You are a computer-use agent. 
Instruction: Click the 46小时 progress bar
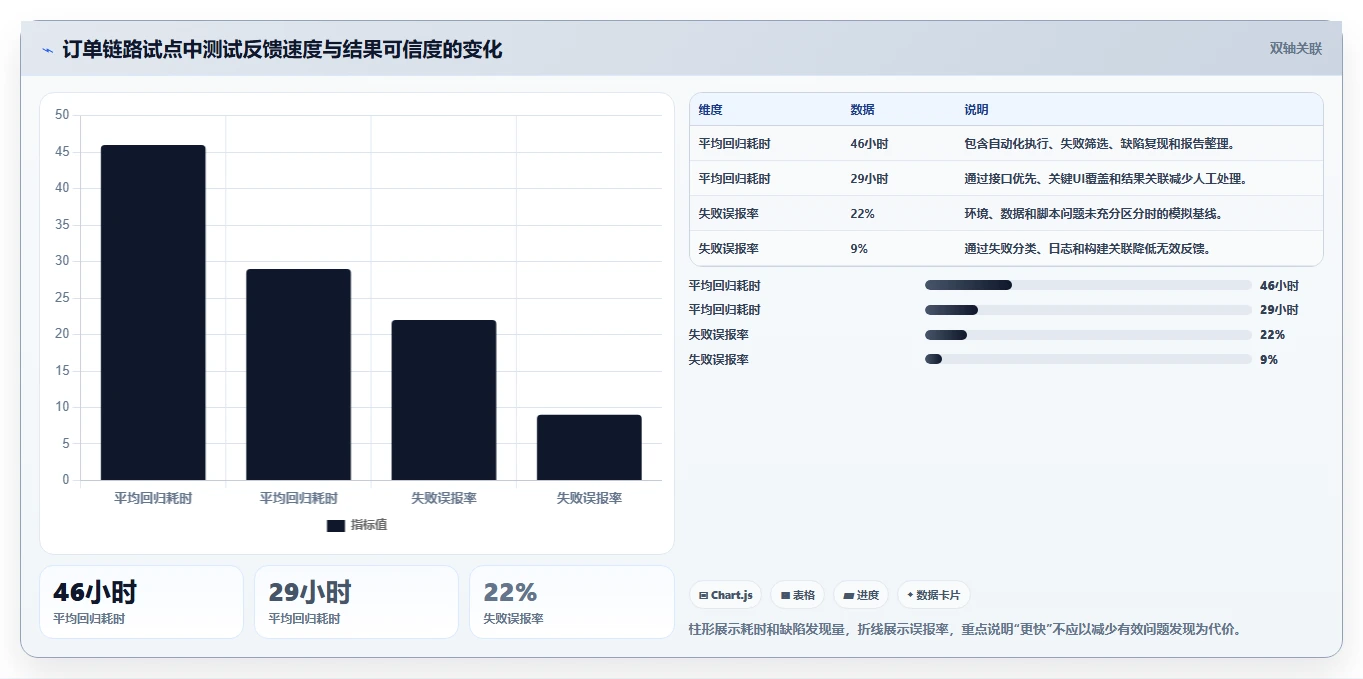click(1088, 285)
